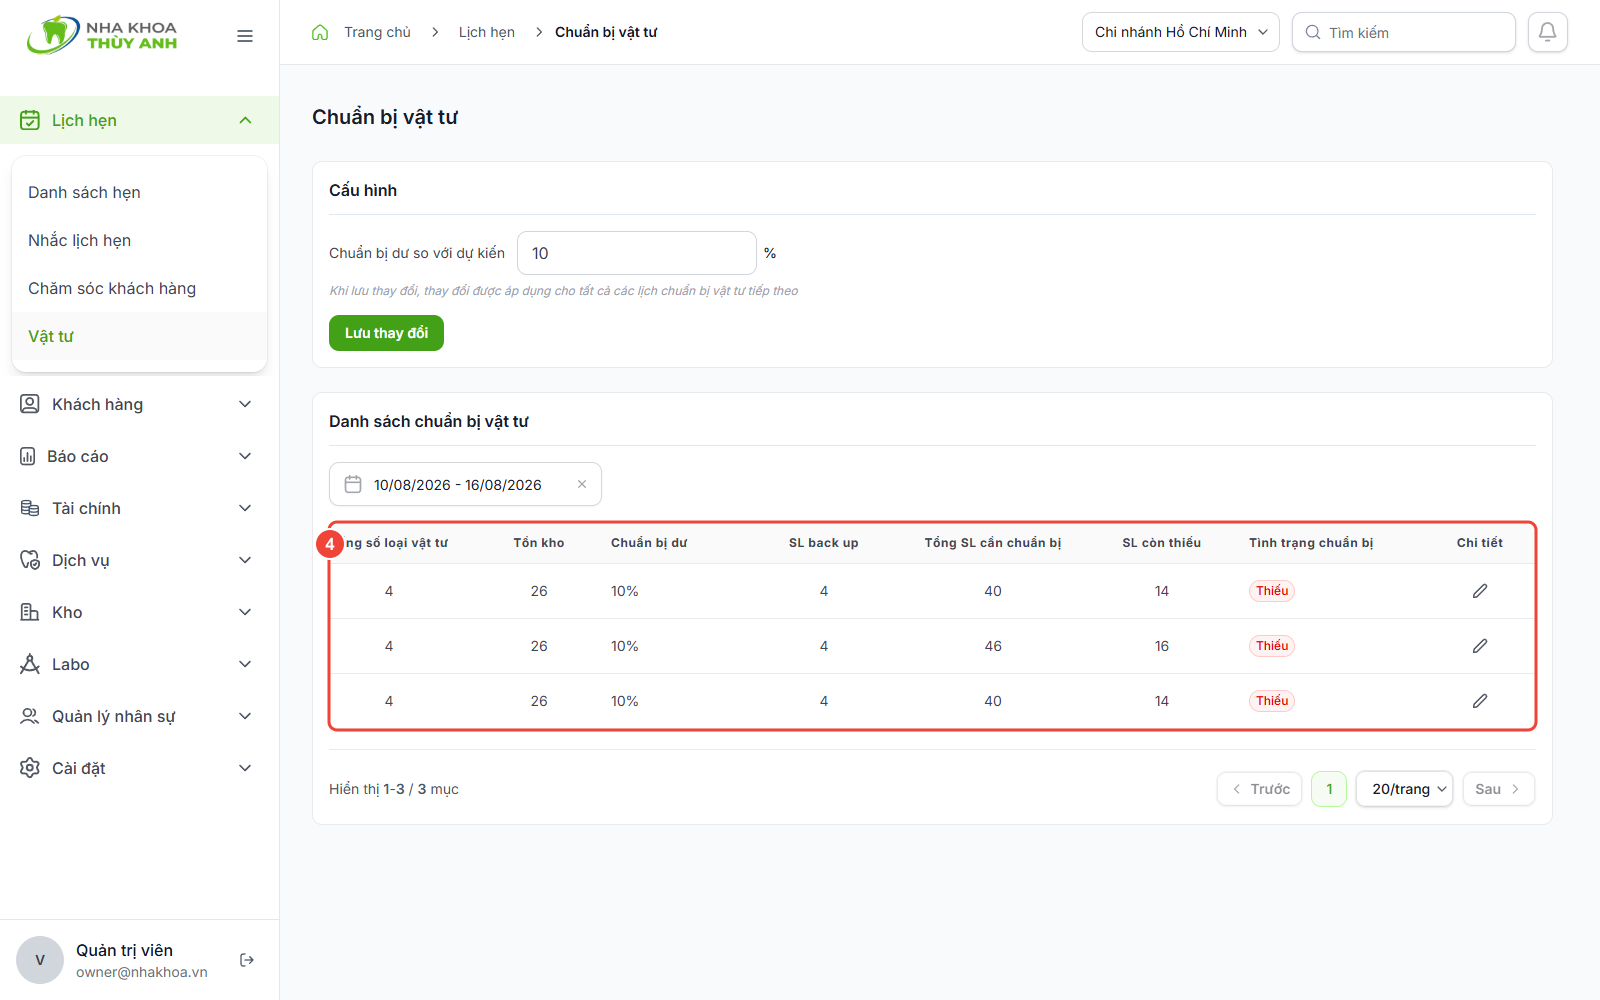Click the Dịch vụ icon in sidebar
The image size is (1600, 1000).
point(30,560)
